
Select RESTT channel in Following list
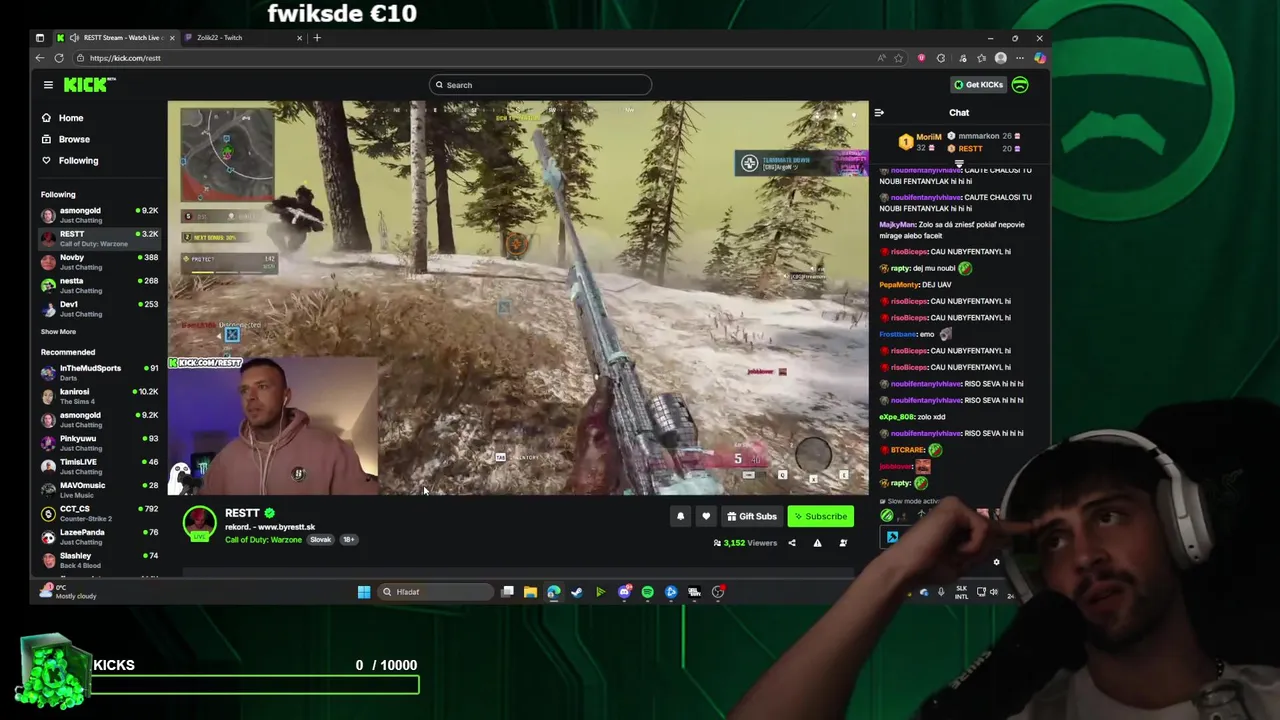tap(99, 238)
